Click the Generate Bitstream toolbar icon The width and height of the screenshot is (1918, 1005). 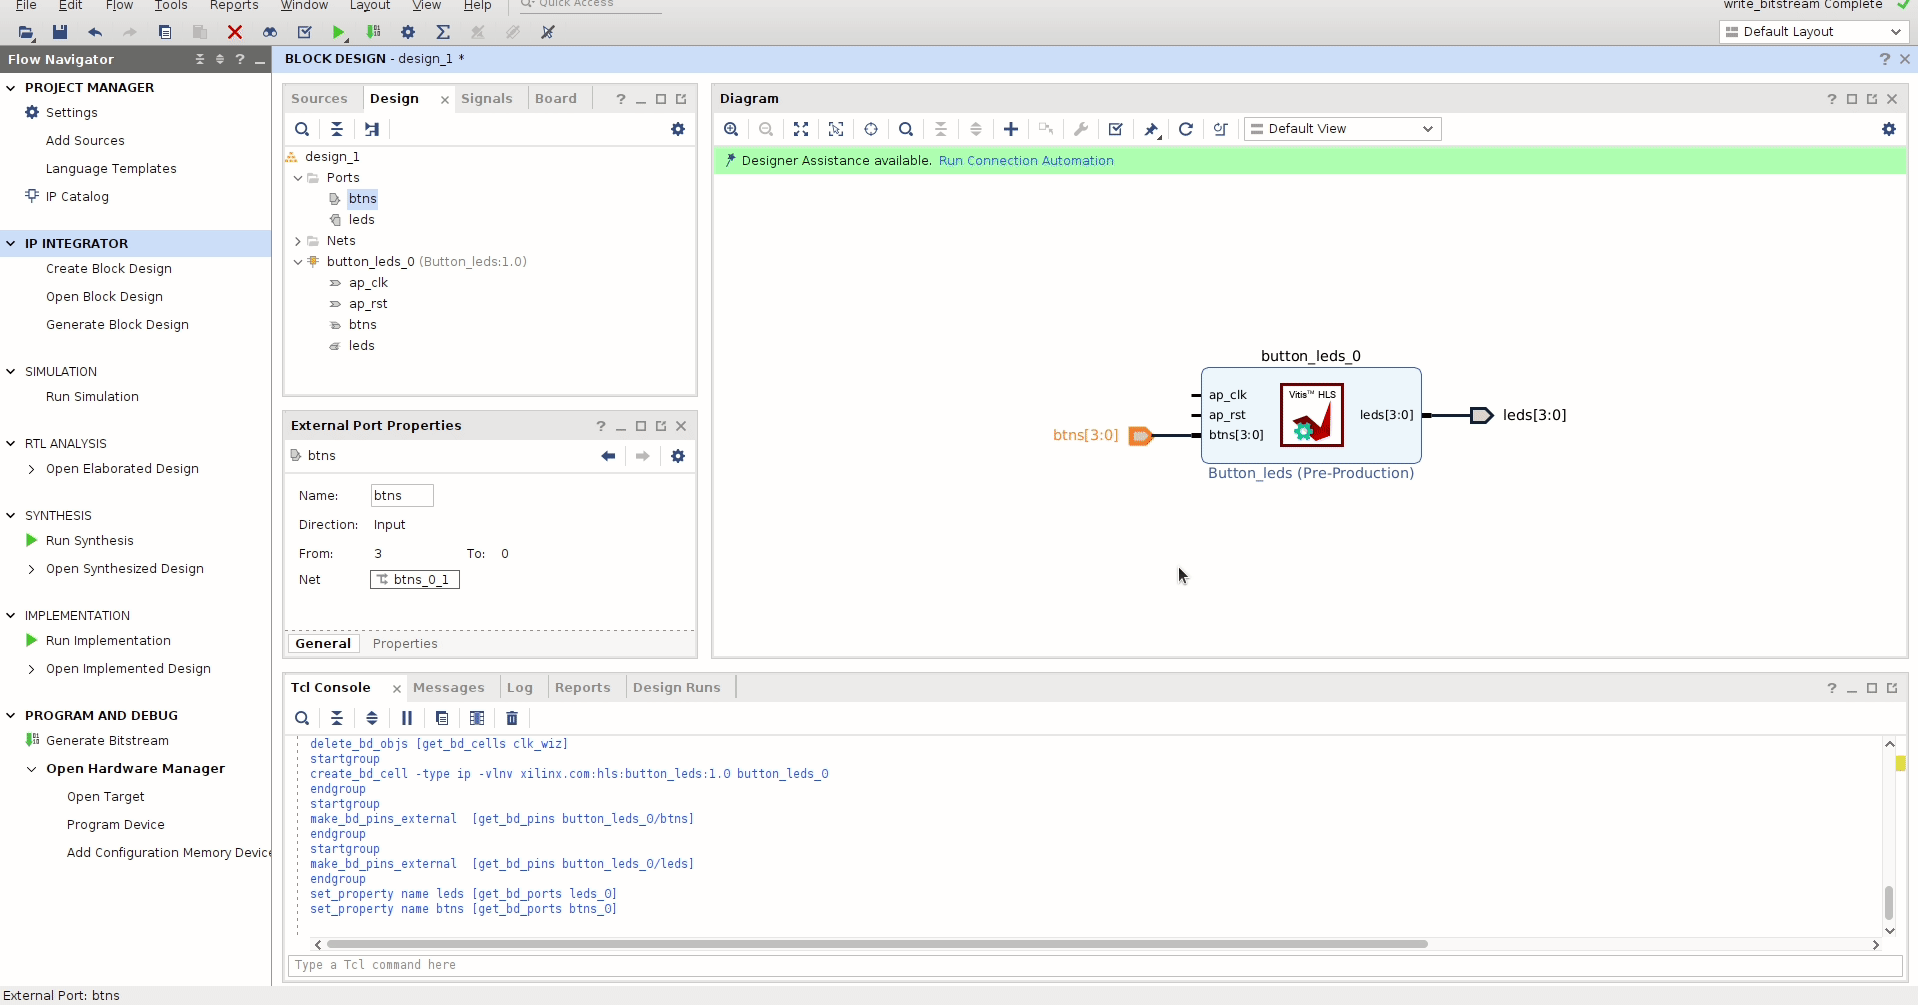[373, 32]
